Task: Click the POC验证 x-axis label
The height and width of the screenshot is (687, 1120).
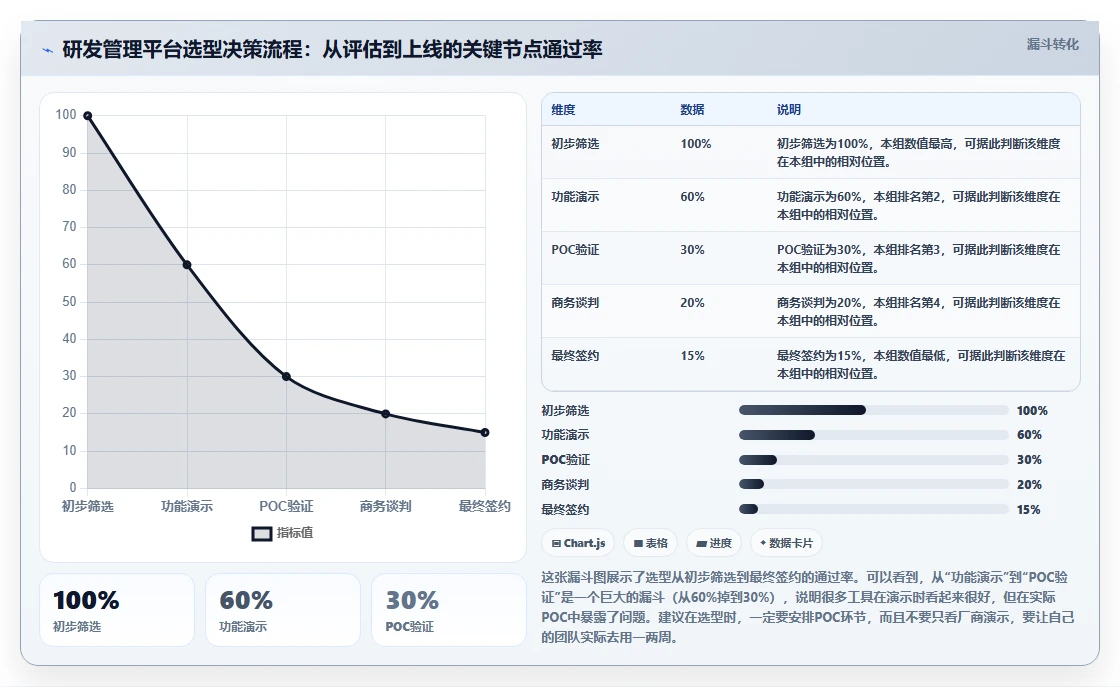Action: click(286, 506)
